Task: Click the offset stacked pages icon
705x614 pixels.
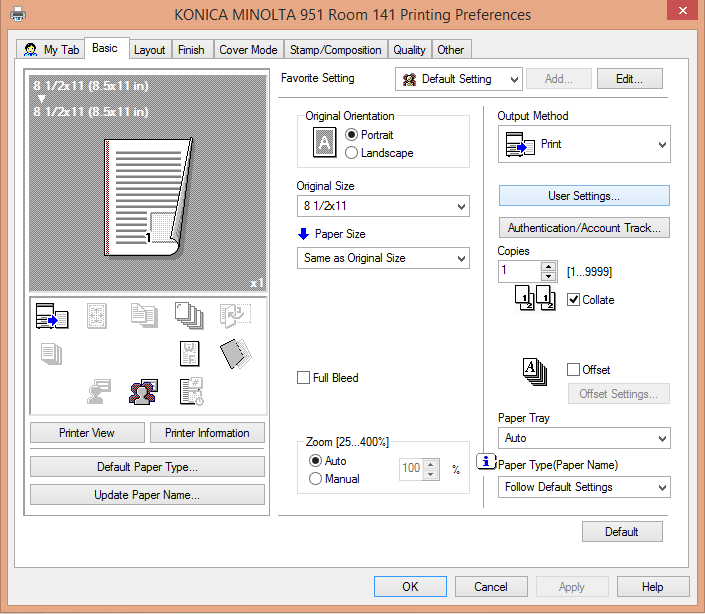Action: [535, 372]
